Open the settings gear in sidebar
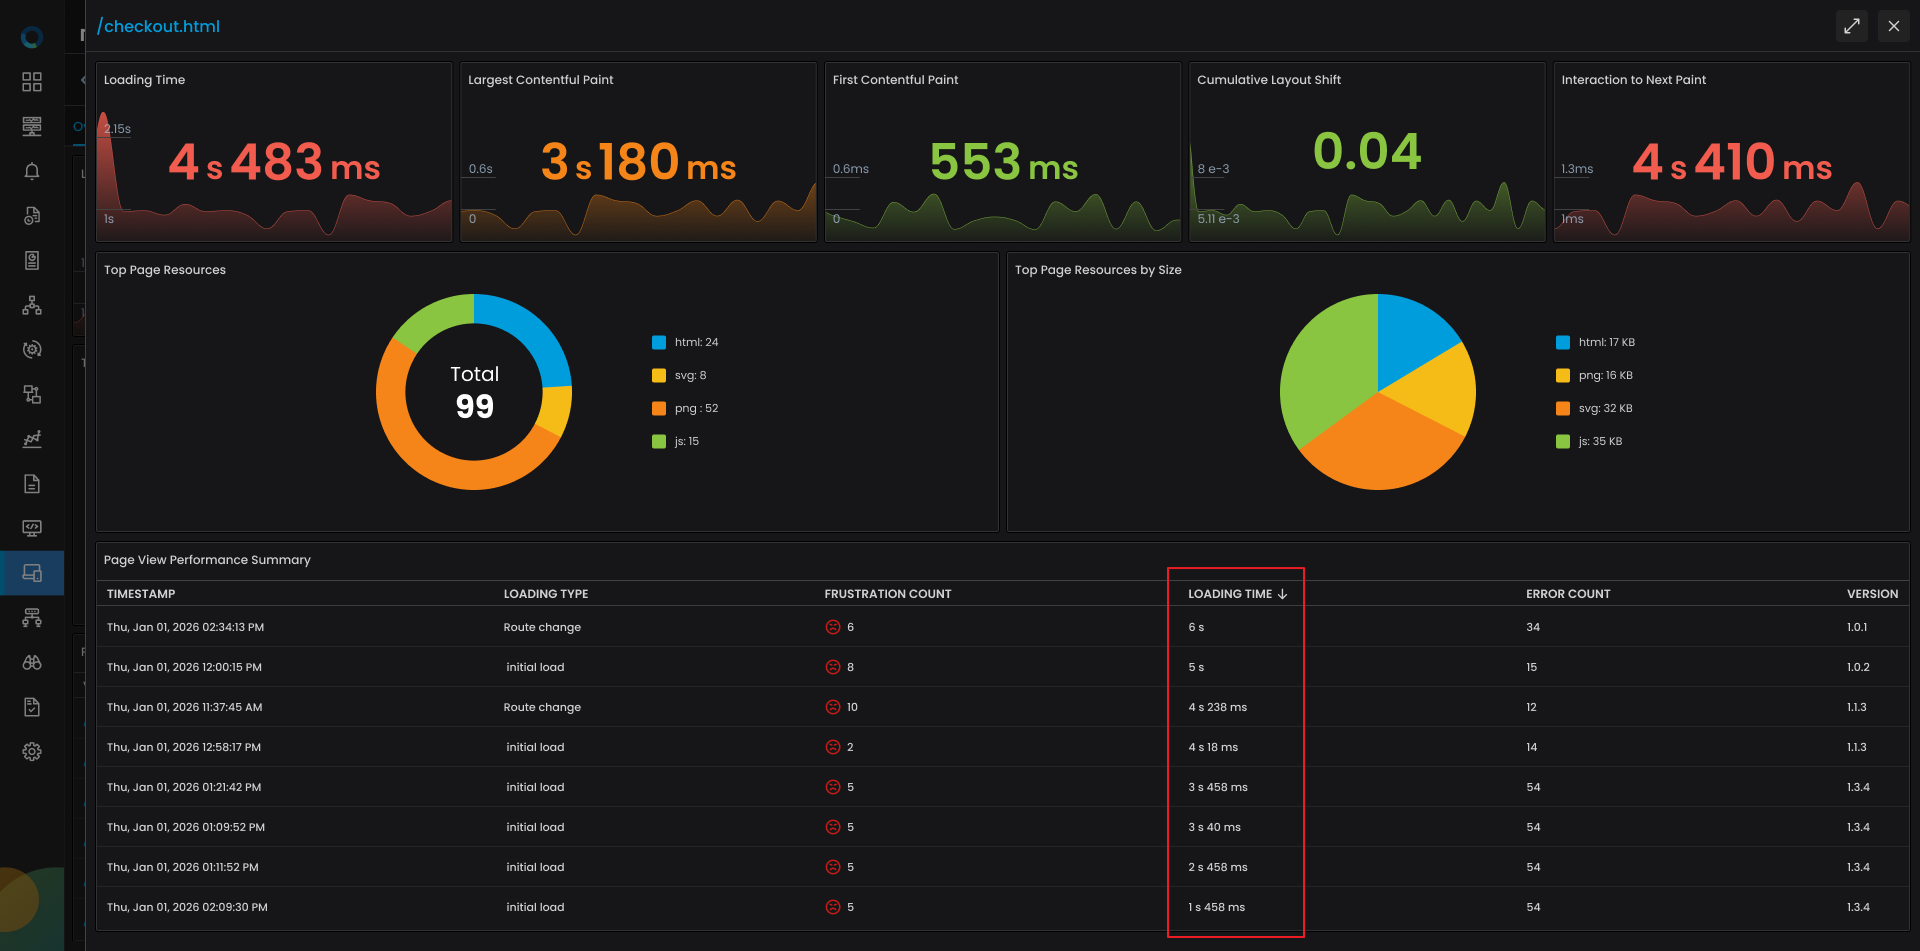 pos(32,752)
